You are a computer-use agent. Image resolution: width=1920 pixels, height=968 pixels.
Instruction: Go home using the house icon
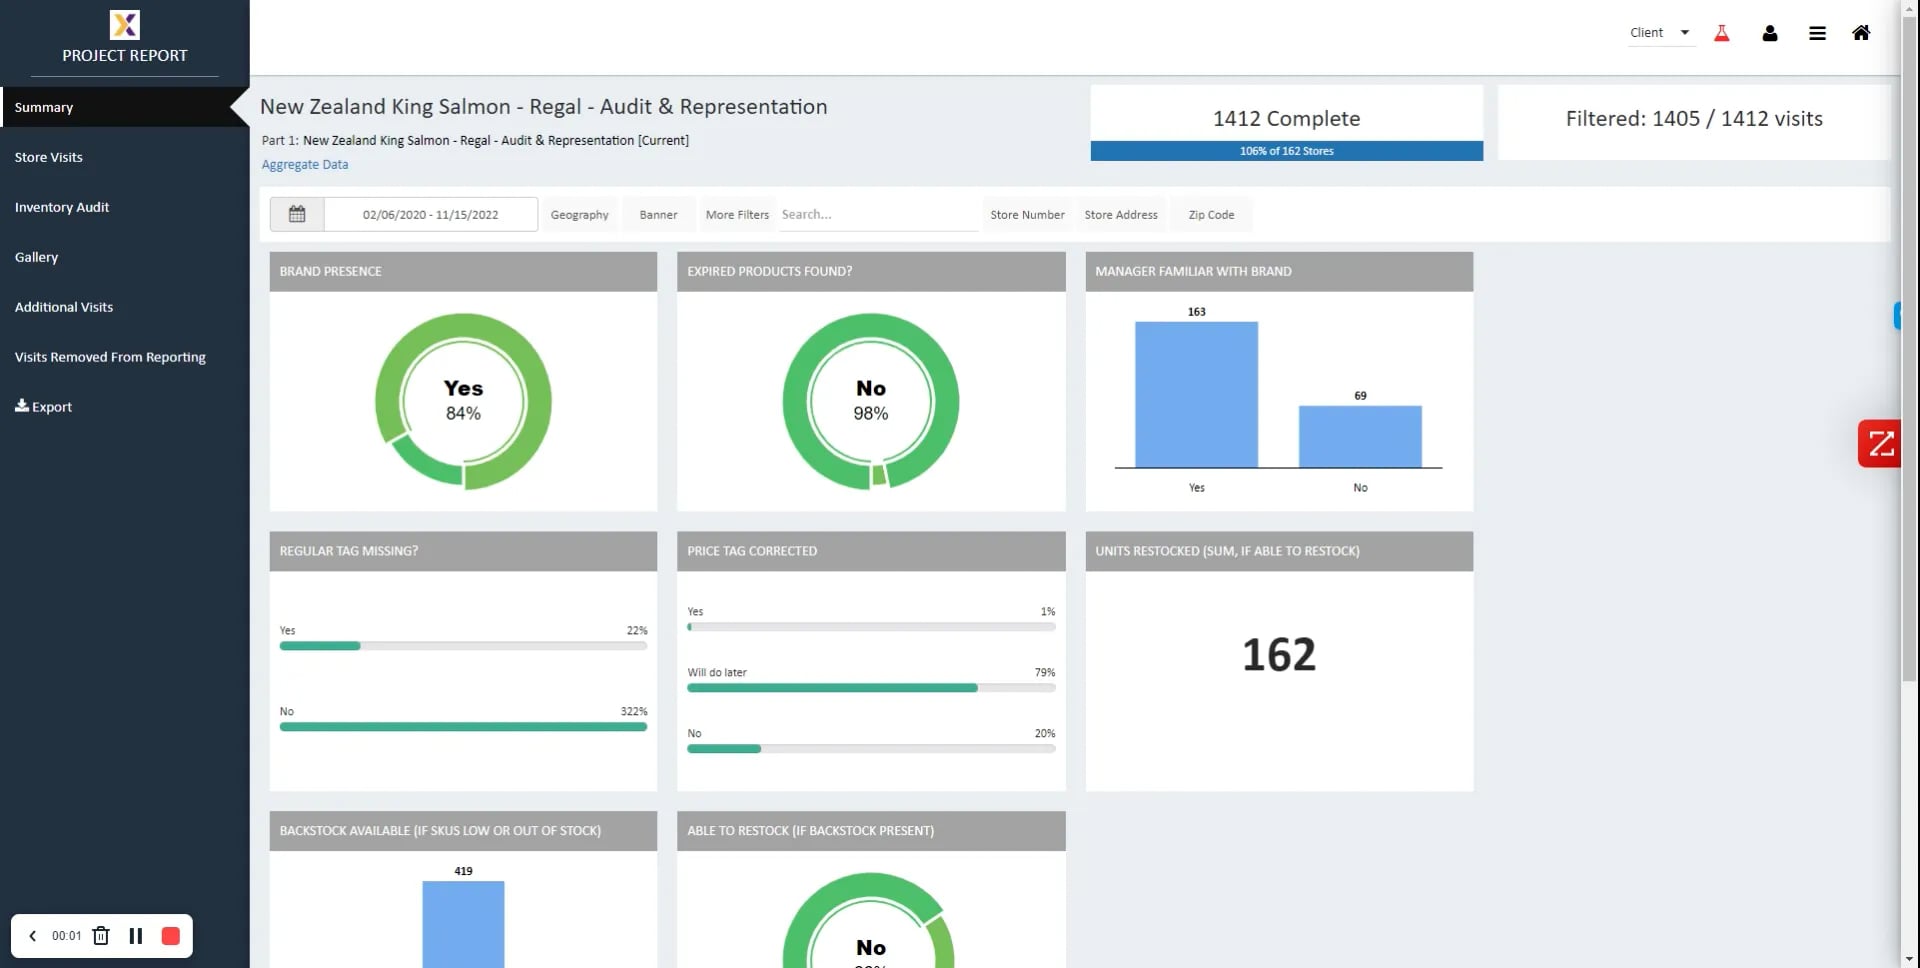tap(1861, 33)
